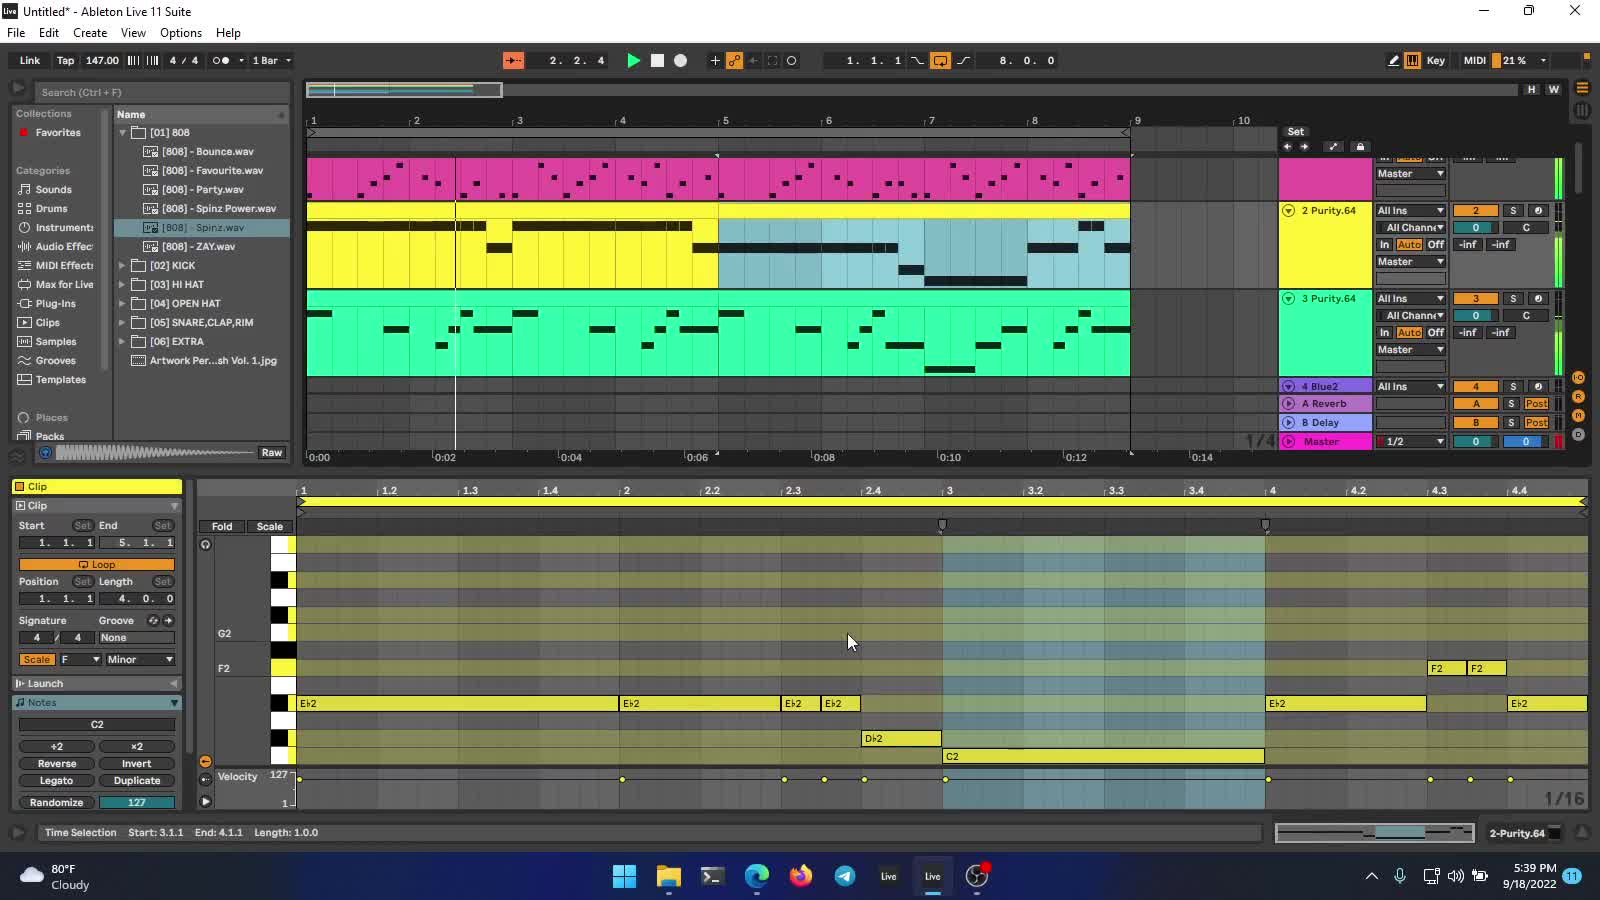Toggle the MIDI map mode switch
The image size is (1600, 900).
[x=1475, y=60]
